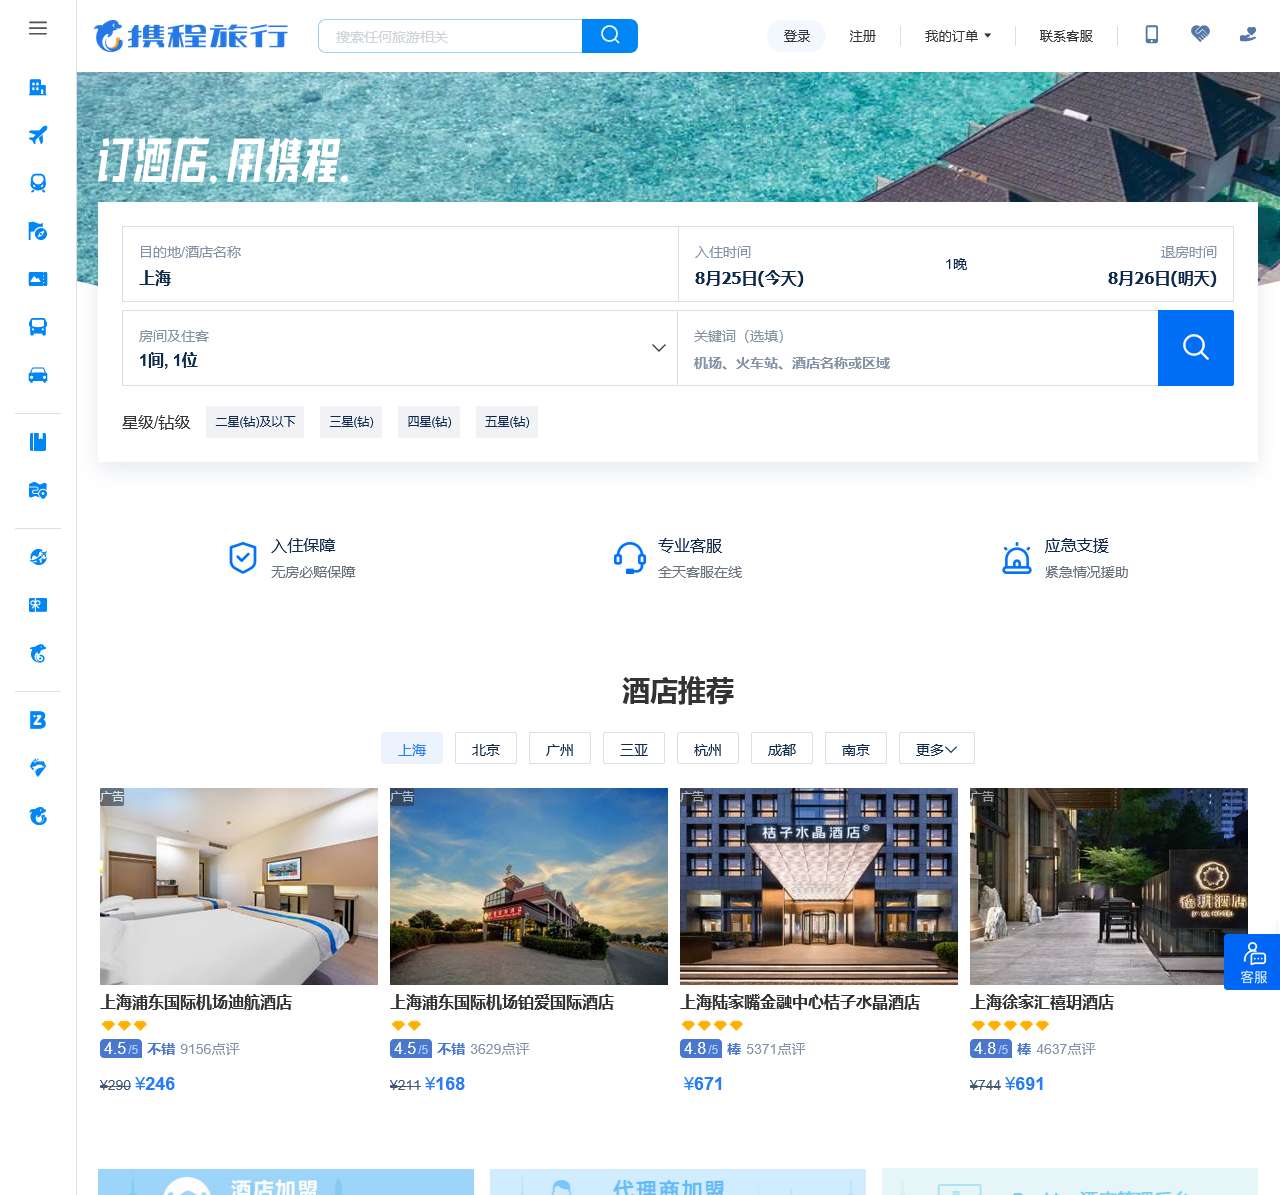The image size is (1280, 1195).
Task: Switch to the 北京 hotel recommendations tab
Action: pos(486,748)
